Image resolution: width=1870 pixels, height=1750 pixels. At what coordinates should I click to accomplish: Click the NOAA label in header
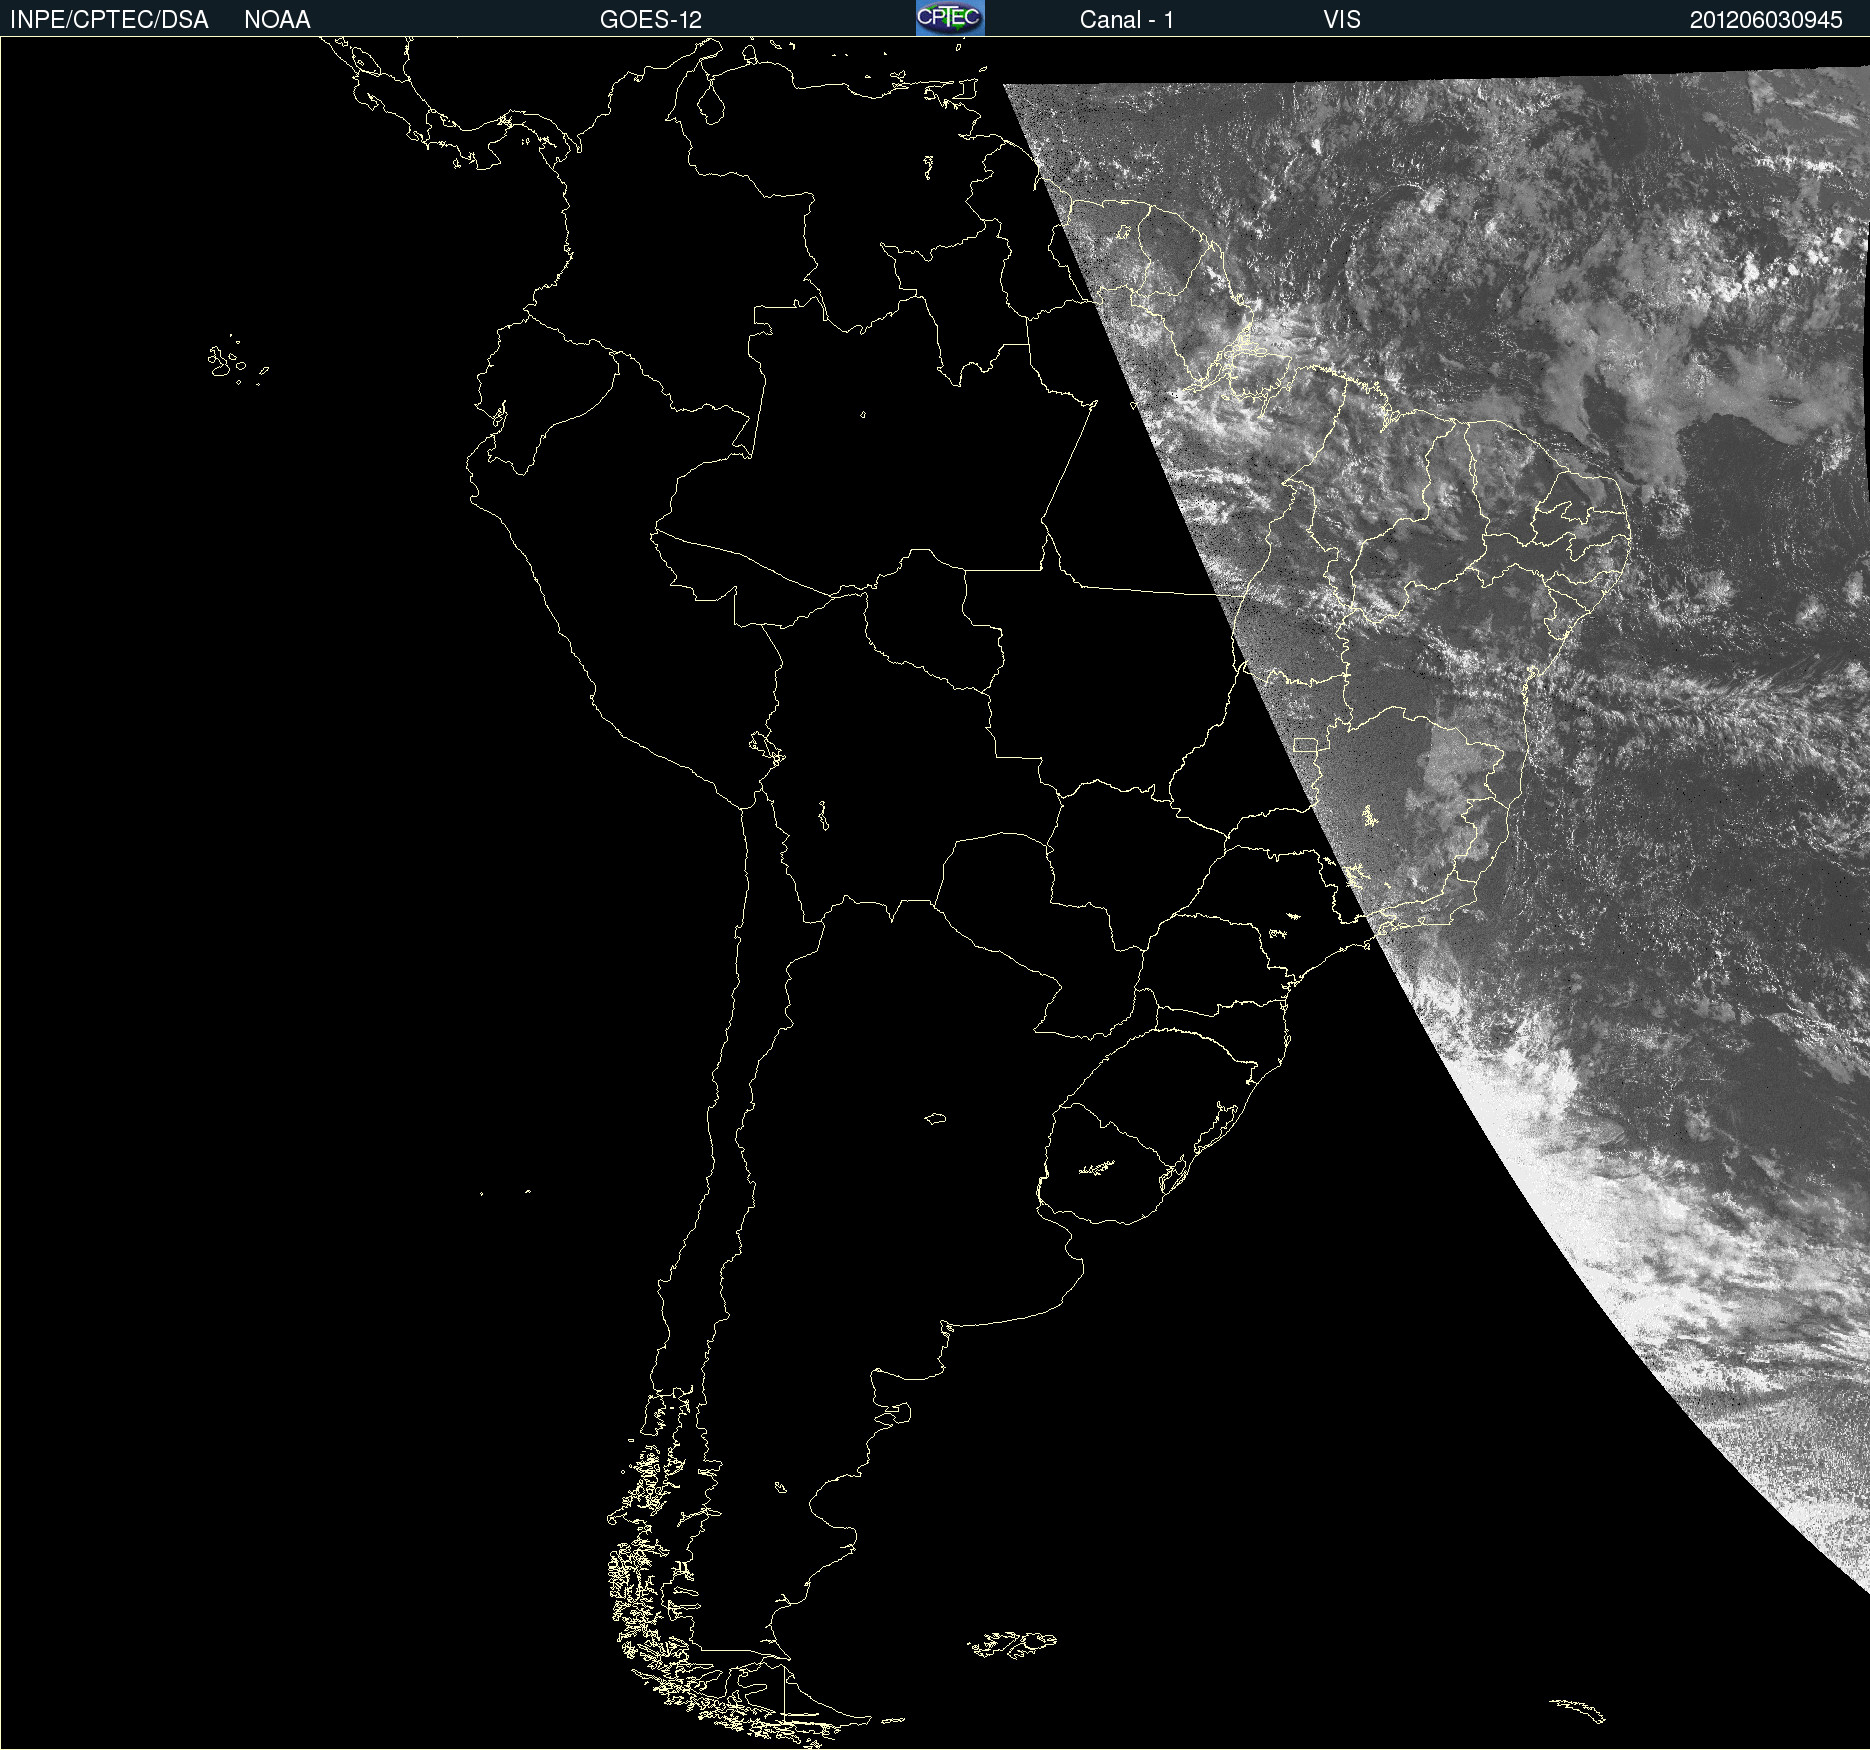(x=277, y=20)
